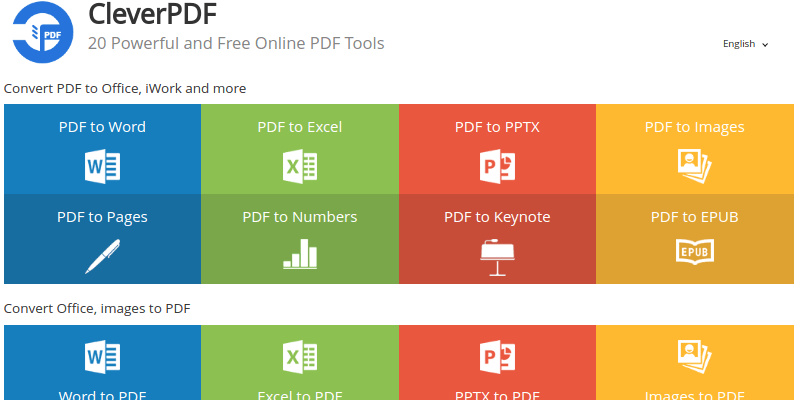Click the pen icon under PDF to Pages
The image size is (800, 400).
click(x=102, y=256)
